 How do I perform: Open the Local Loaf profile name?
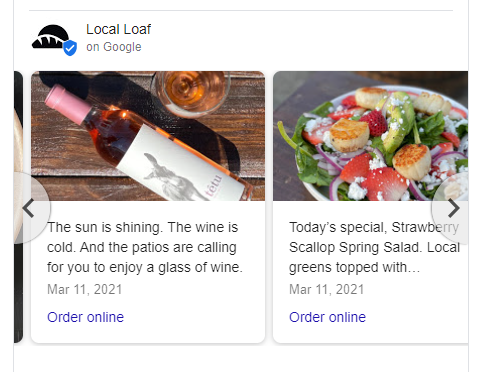[x=118, y=29]
